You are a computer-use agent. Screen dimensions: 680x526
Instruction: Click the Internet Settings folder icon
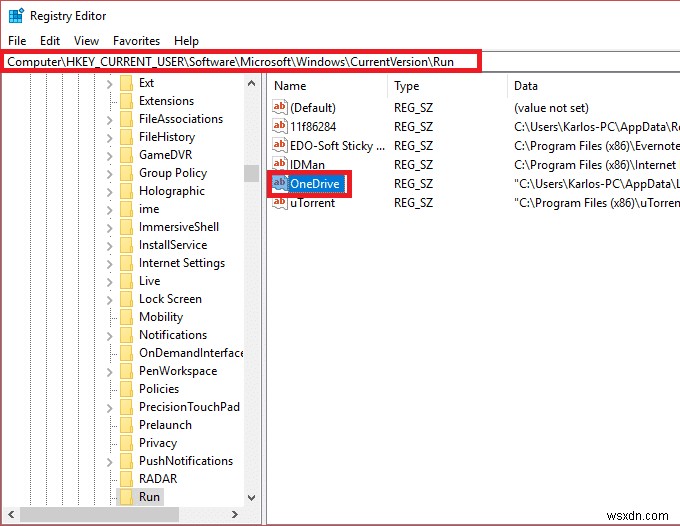126,263
